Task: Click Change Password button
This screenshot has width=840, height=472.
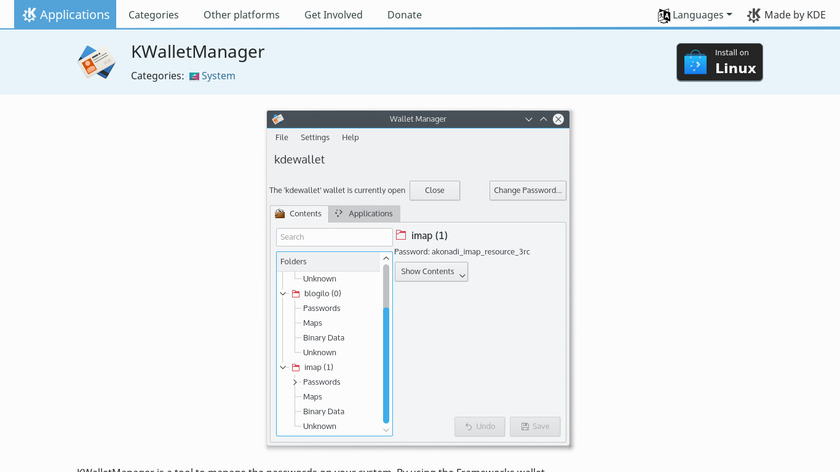Action: tap(528, 190)
